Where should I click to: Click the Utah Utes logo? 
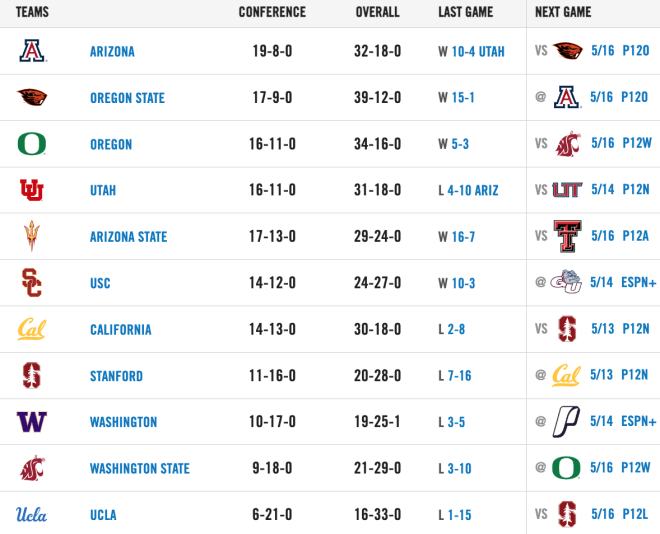(x=32, y=190)
